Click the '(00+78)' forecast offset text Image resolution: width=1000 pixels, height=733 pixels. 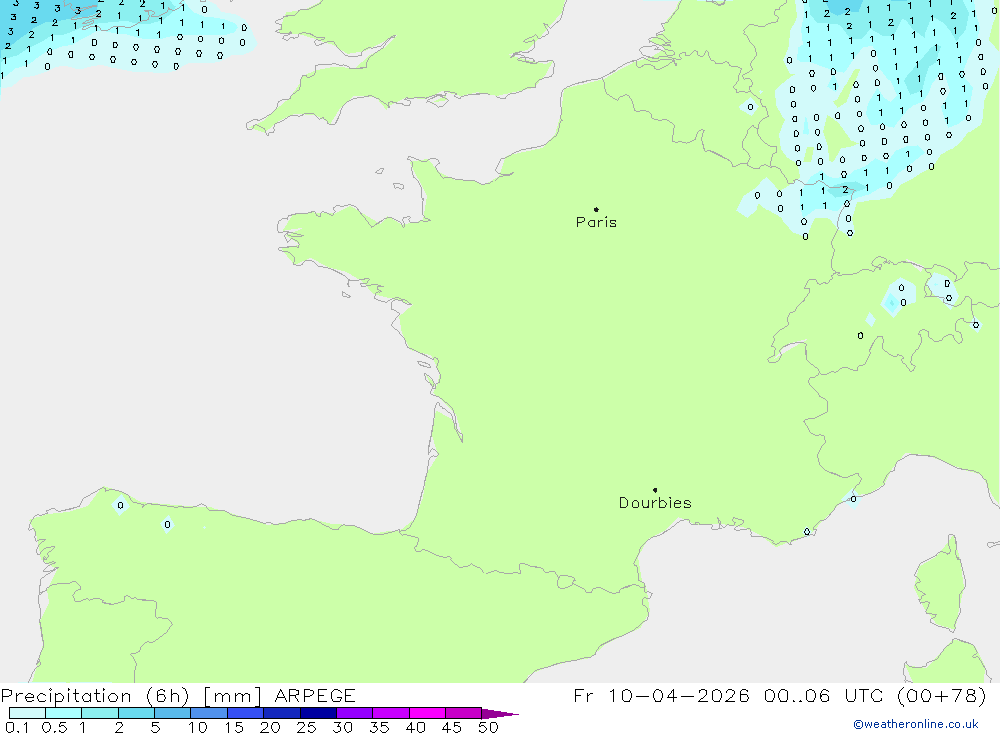pos(942,695)
